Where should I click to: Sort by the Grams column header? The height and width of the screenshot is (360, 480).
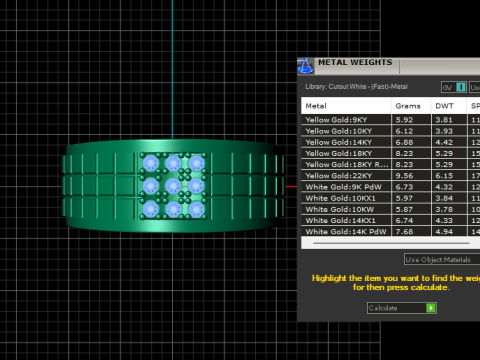coord(411,106)
